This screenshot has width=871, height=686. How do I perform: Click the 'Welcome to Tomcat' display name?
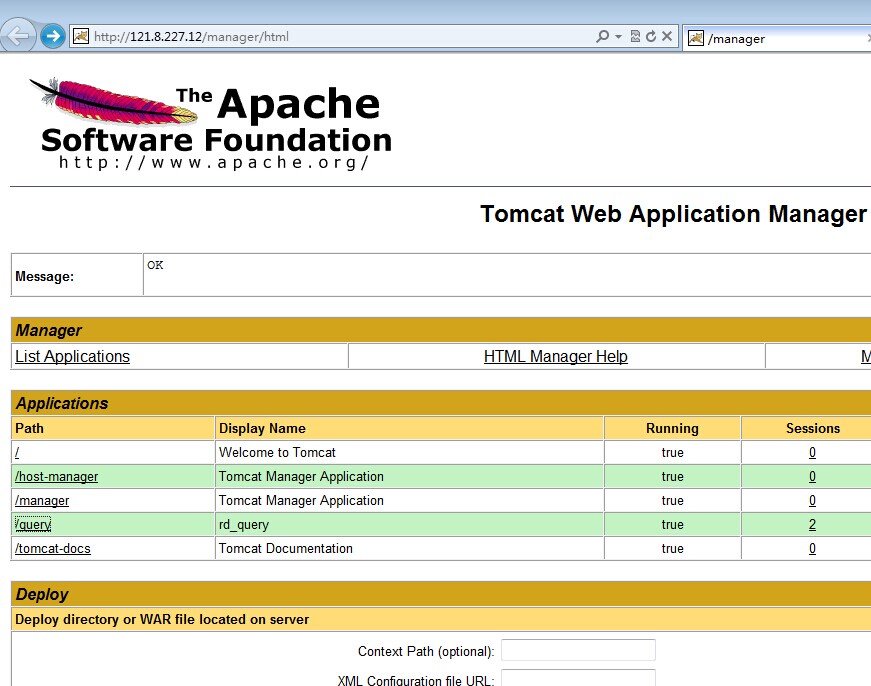[277, 452]
